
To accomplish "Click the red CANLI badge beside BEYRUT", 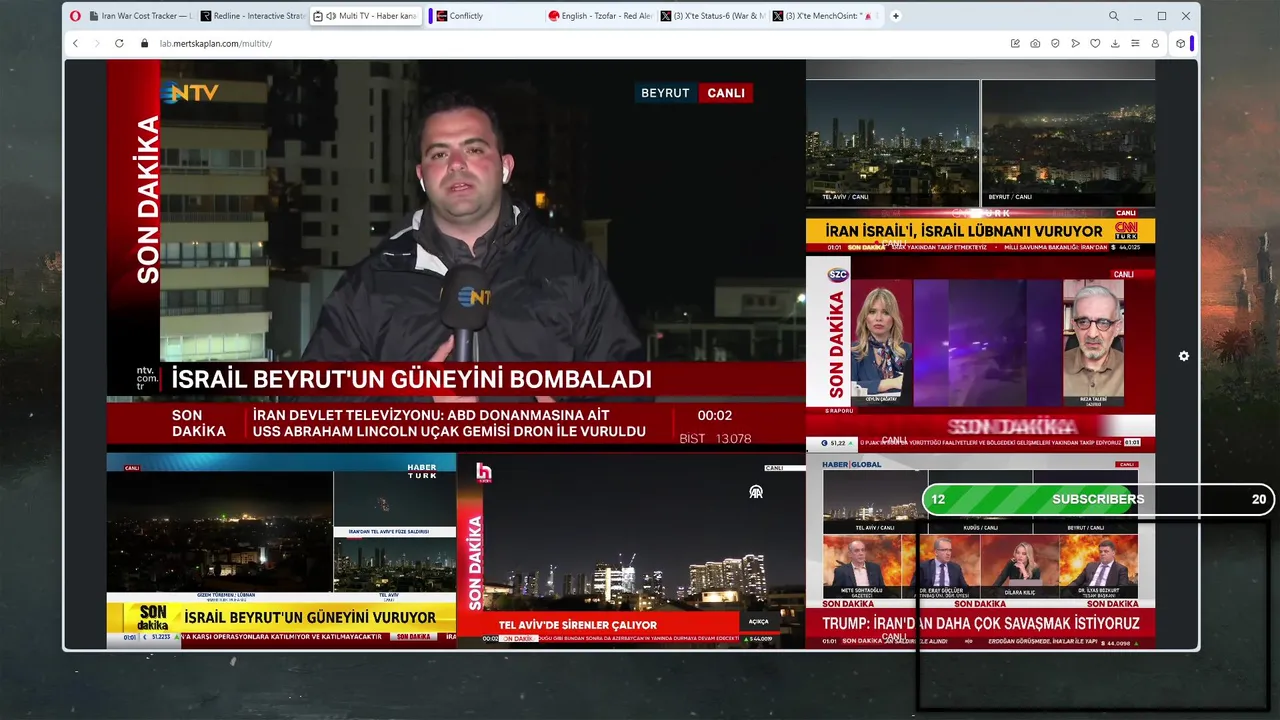I will point(726,93).
